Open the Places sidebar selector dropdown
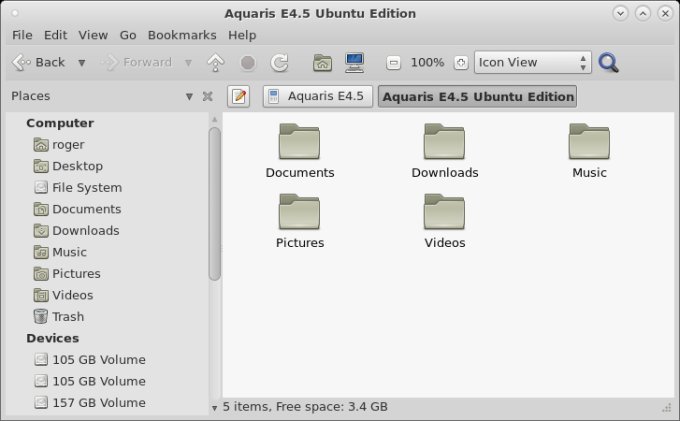 tap(189, 97)
